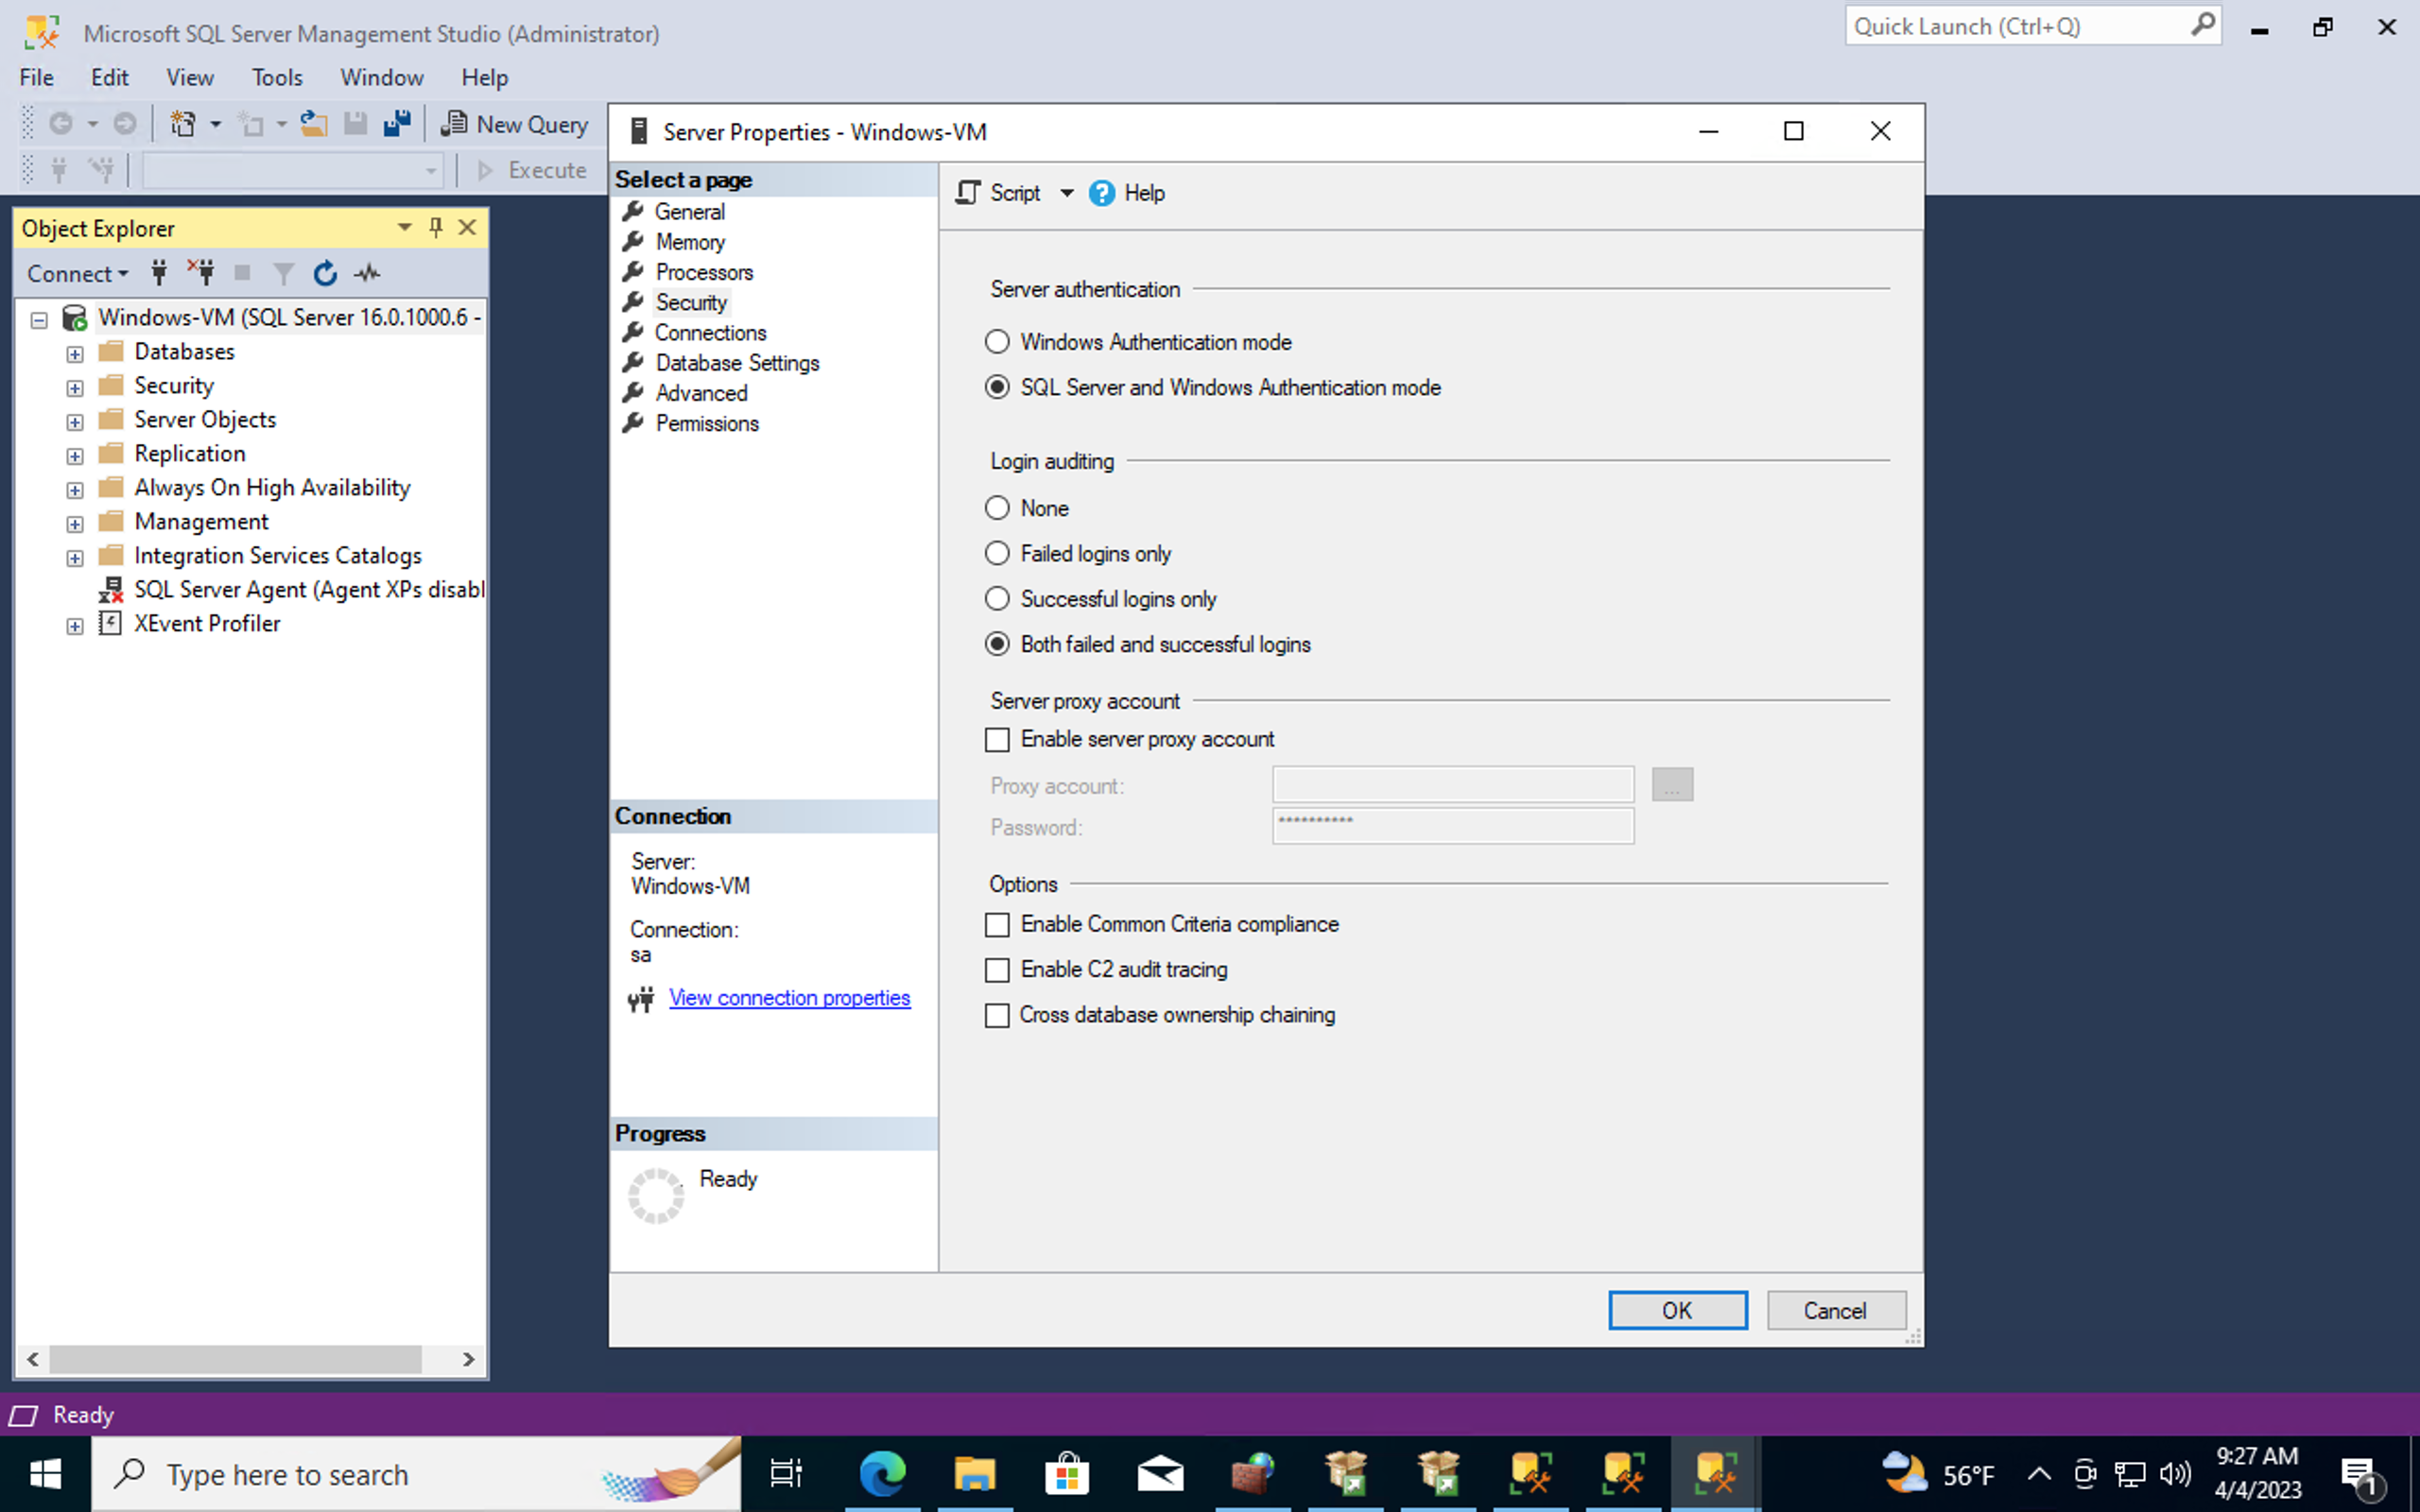Refresh Object Explorer with the blue arrow

point(325,273)
